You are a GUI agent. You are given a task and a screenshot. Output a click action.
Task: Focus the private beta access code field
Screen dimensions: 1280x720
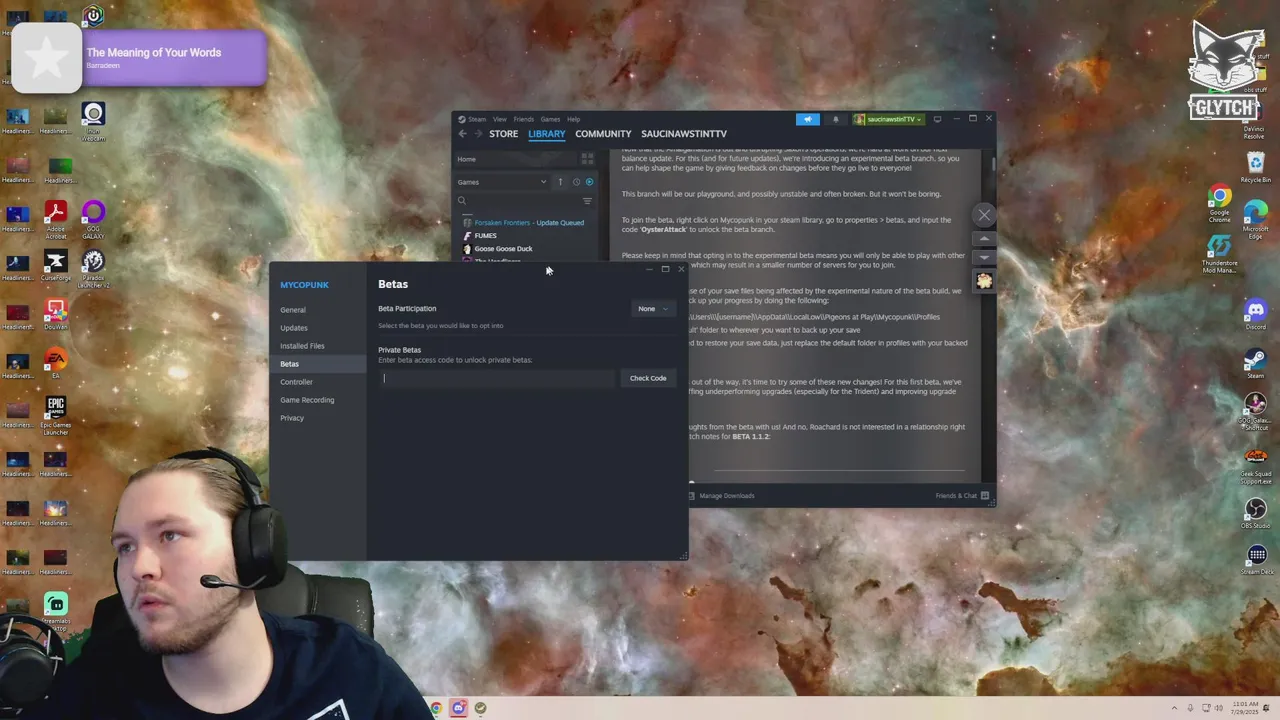click(x=497, y=378)
